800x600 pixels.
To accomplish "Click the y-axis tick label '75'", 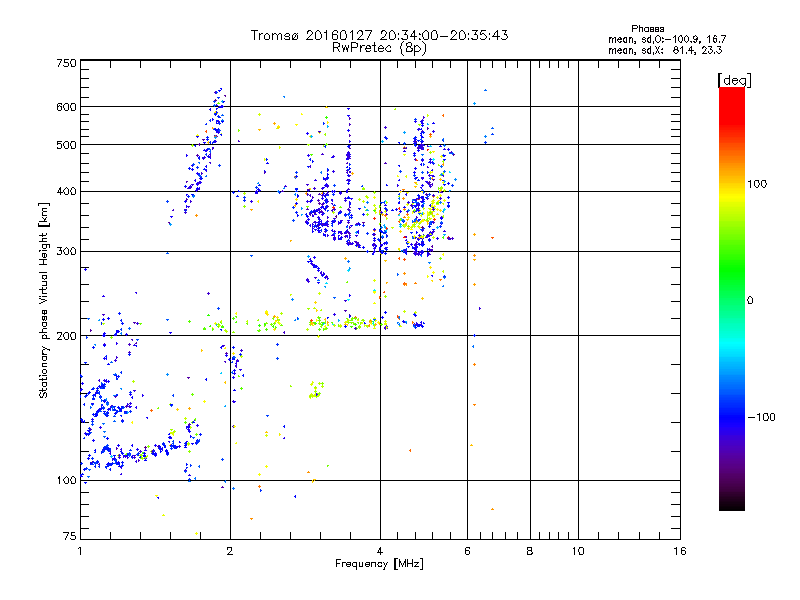I will point(70,536).
